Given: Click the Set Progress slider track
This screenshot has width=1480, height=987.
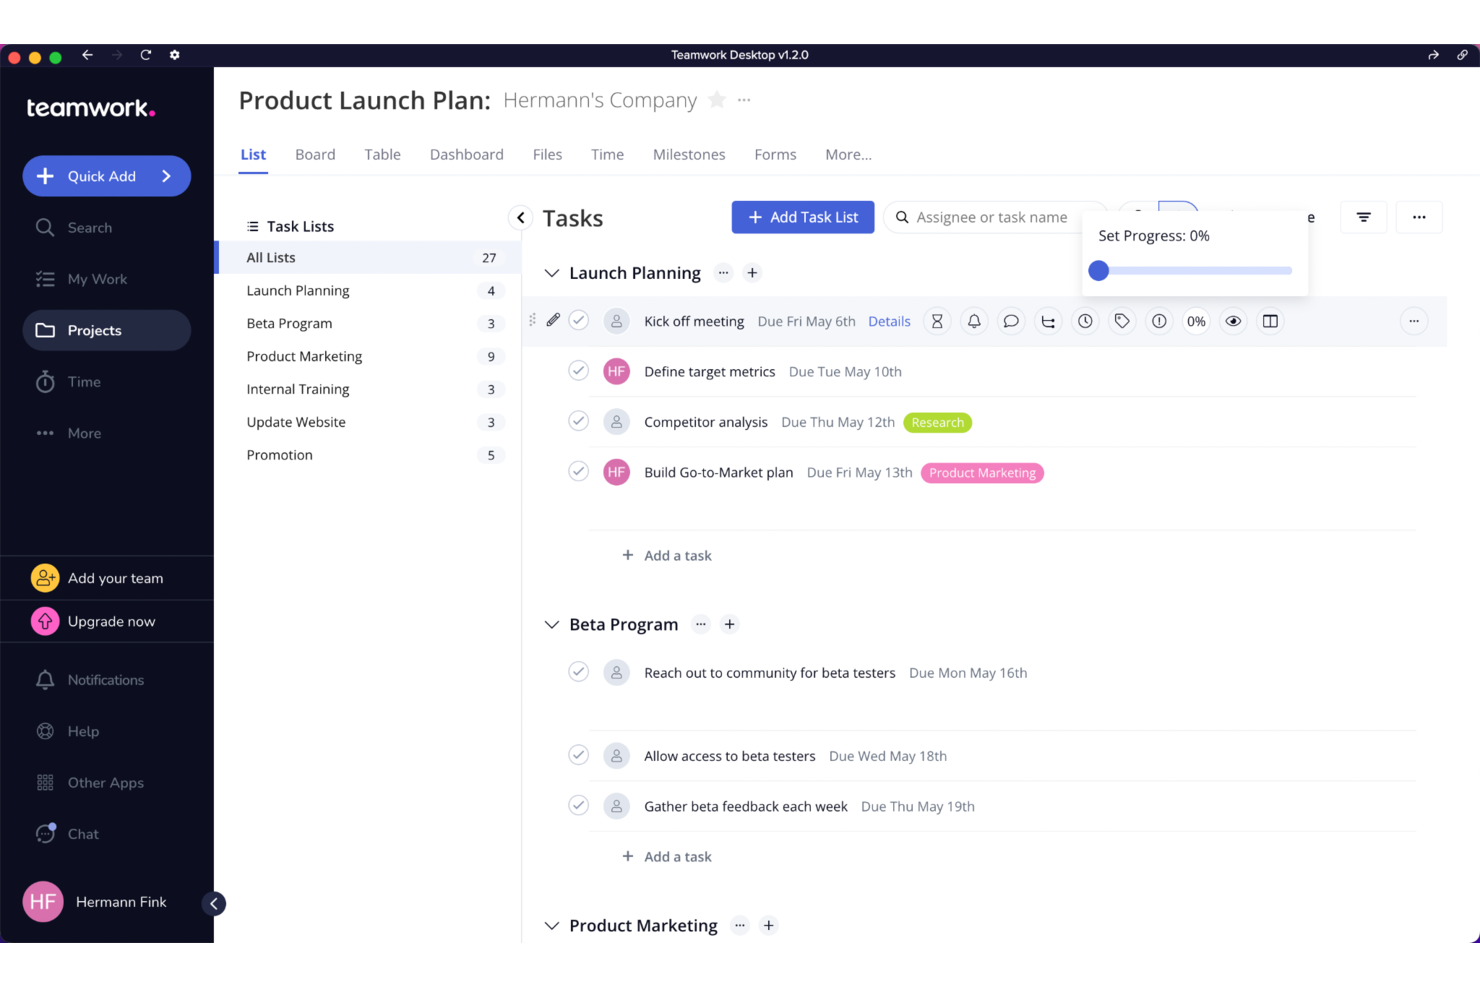Looking at the screenshot, I should [1195, 270].
